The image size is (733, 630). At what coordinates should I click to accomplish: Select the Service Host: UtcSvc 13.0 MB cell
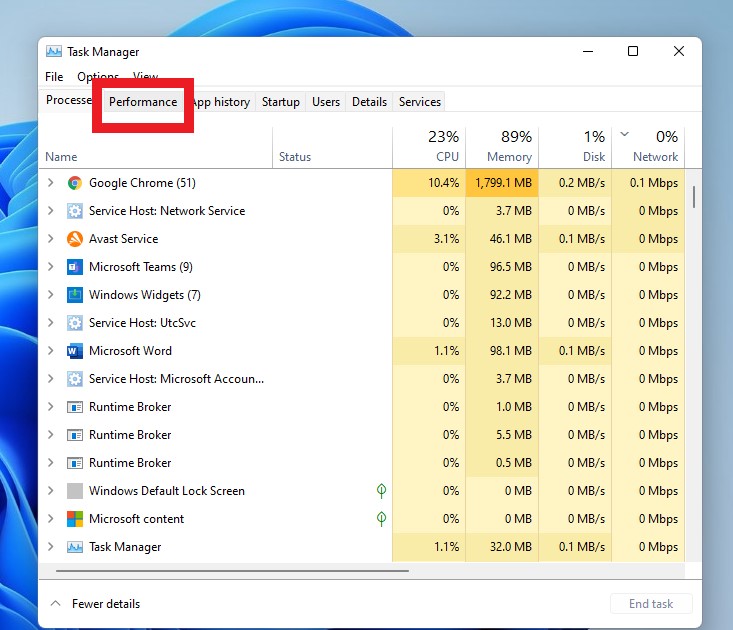coord(502,323)
